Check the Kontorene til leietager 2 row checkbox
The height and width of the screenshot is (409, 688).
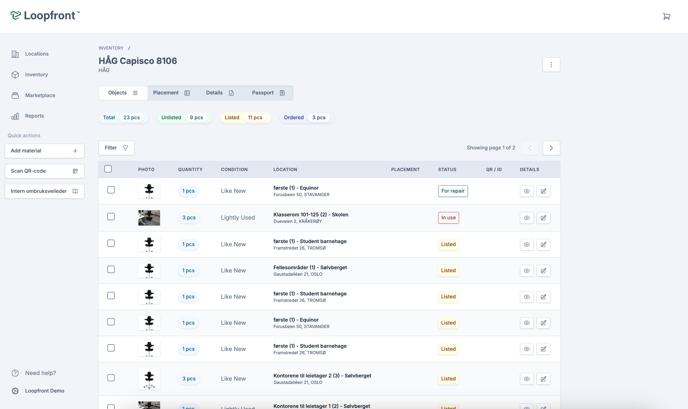[111, 378]
